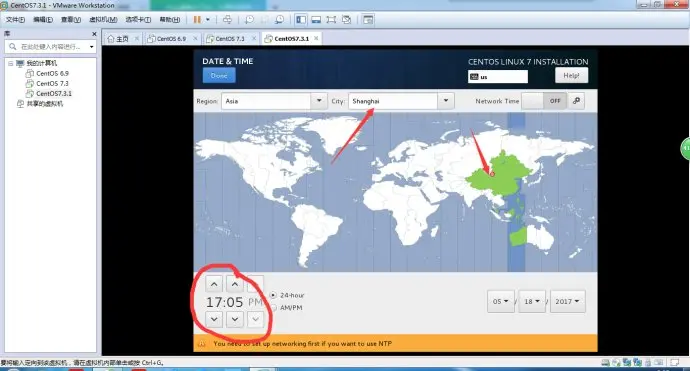Click the 17:05 time display
Viewport: 690px width, 371px height.
(x=224, y=302)
